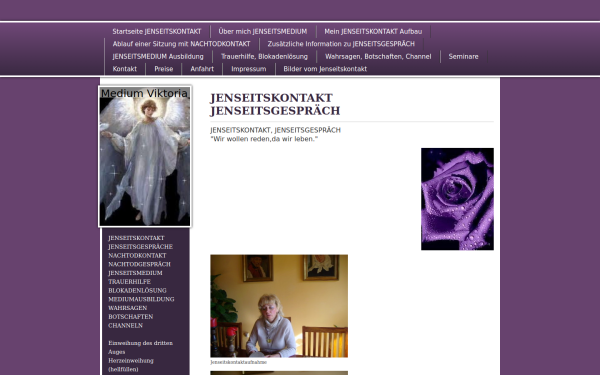The height and width of the screenshot is (375, 600).
Task: Click the purple rose image
Action: (457, 199)
